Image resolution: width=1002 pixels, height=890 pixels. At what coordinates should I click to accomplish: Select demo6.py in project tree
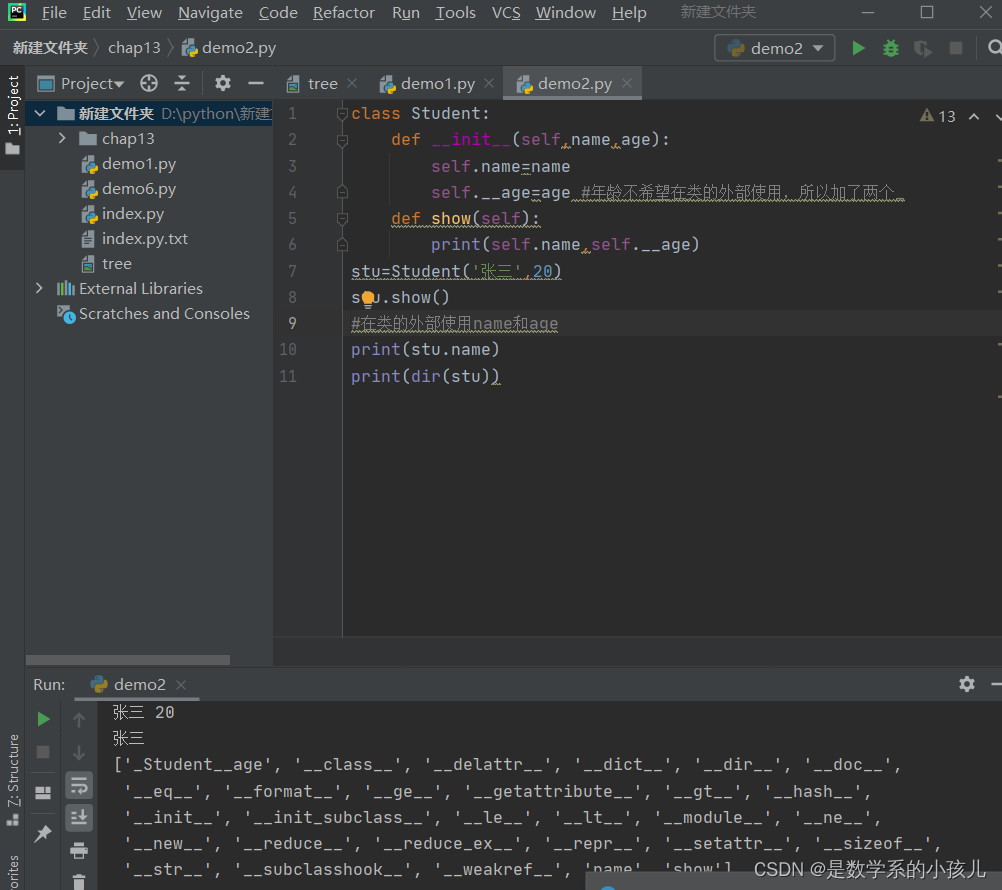coord(128,189)
